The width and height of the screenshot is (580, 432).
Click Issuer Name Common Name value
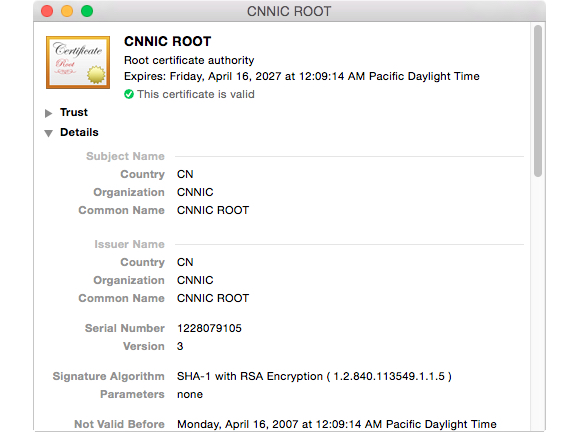click(x=213, y=298)
